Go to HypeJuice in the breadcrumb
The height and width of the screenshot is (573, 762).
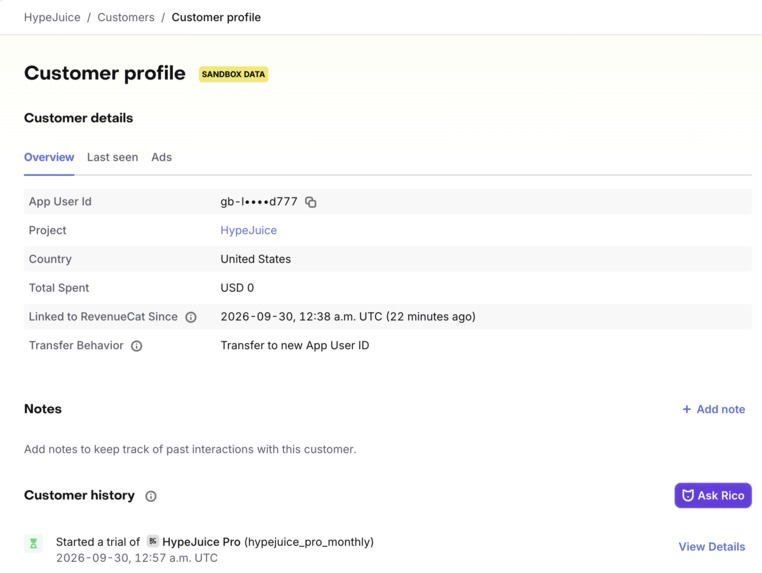(52, 17)
